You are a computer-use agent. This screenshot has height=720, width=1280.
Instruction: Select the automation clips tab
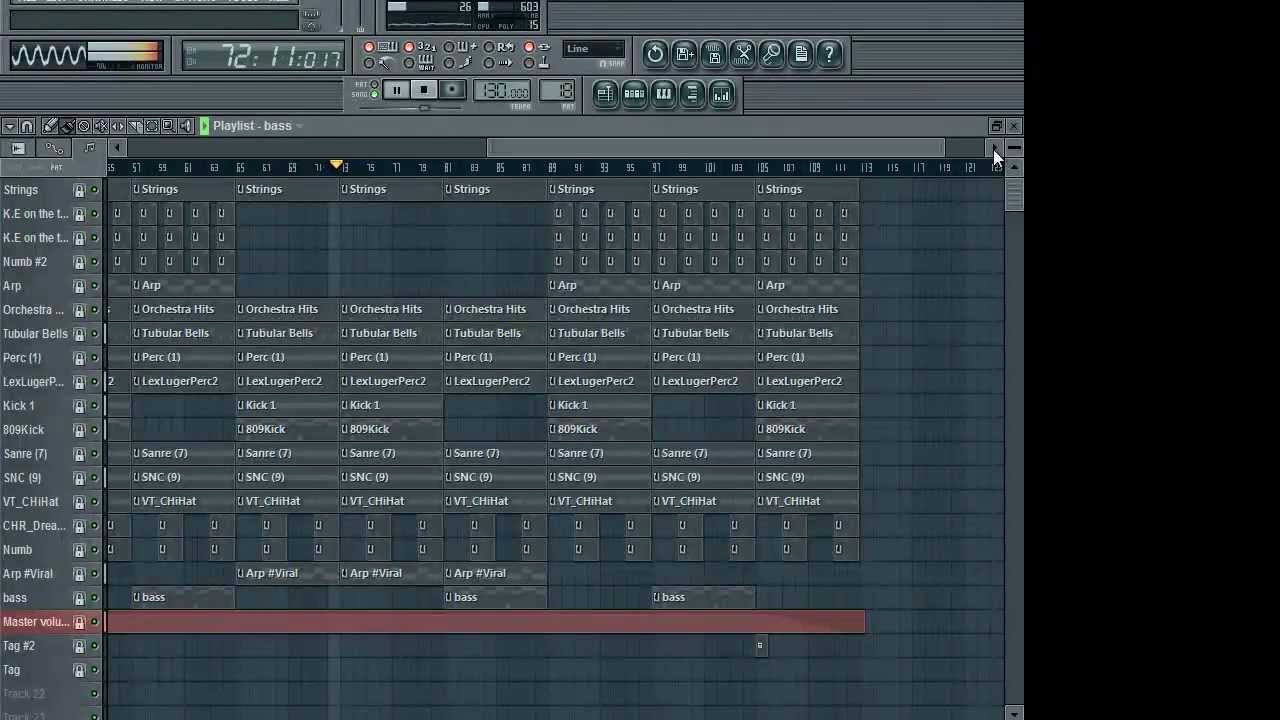[54, 148]
